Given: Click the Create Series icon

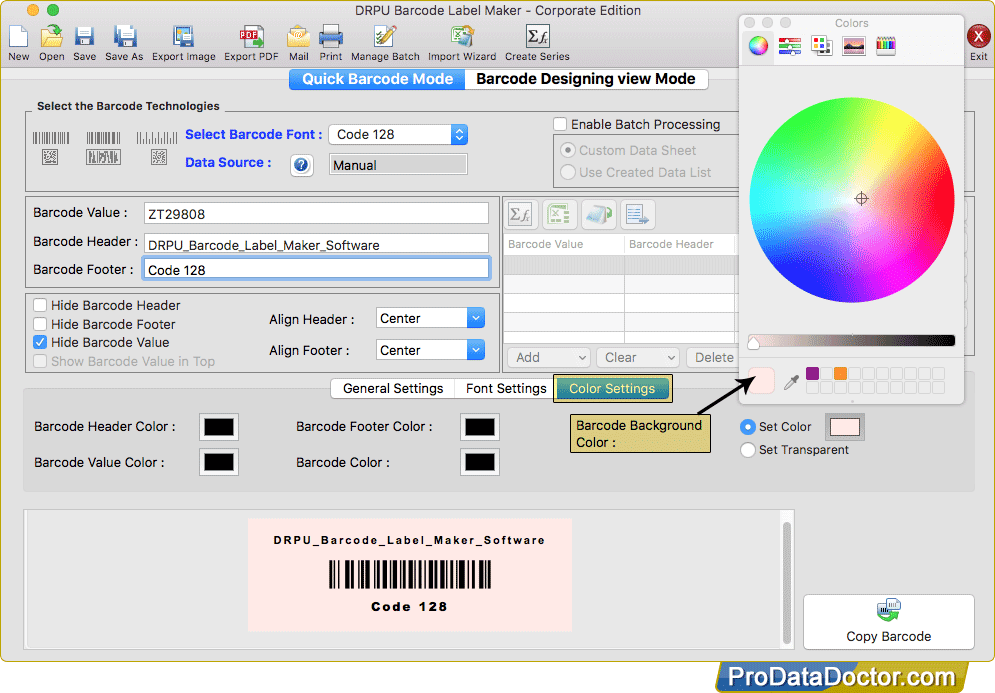Looking at the screenshot, I should (x=537, y=37).
